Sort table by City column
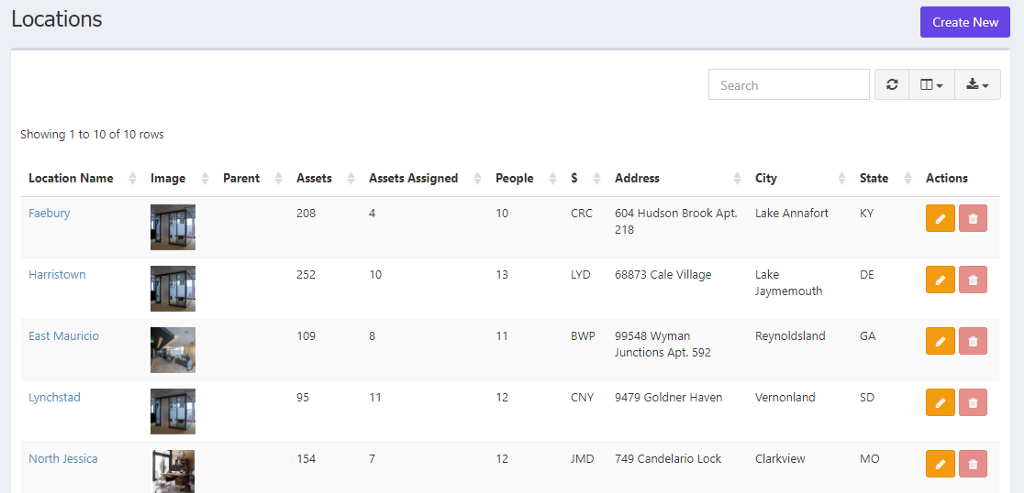 [x=766, y=178]
